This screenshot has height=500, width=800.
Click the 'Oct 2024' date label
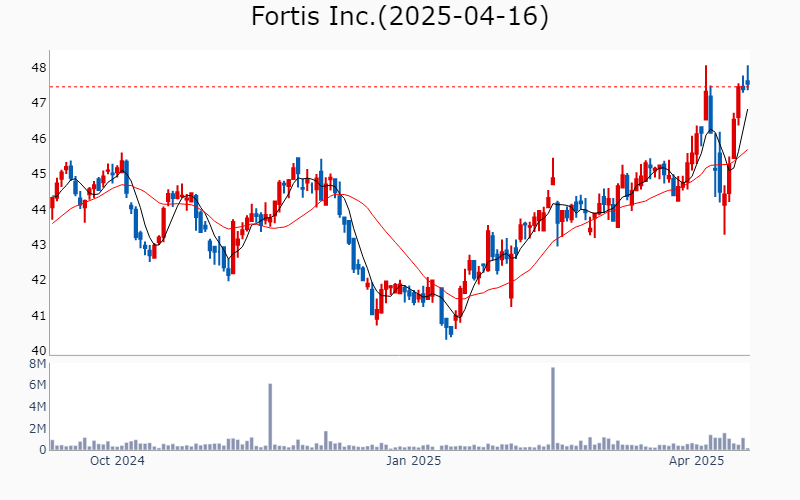tap(117, 461)
